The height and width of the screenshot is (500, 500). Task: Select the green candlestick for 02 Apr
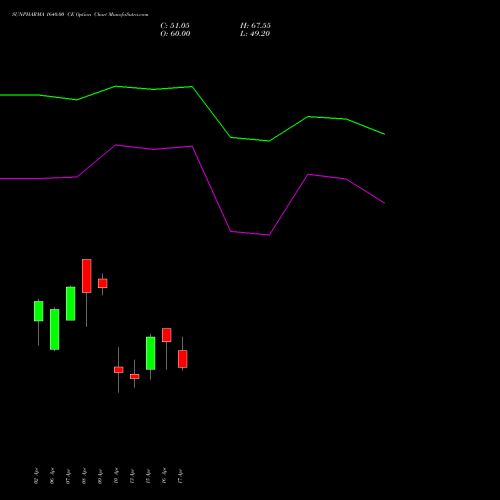(x=39, y=311)
